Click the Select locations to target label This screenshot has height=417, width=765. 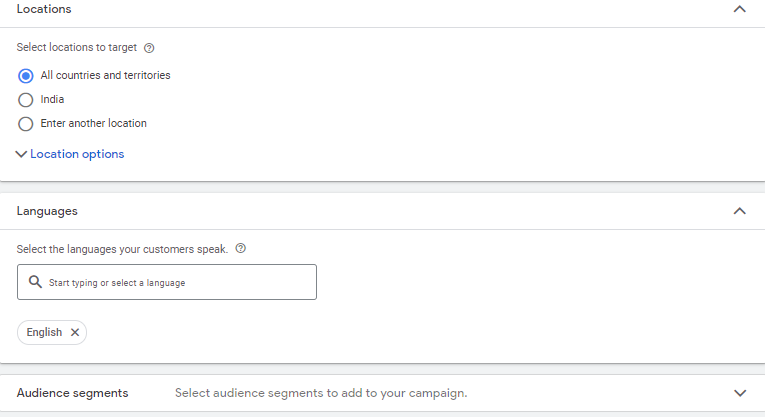[76, 47]
